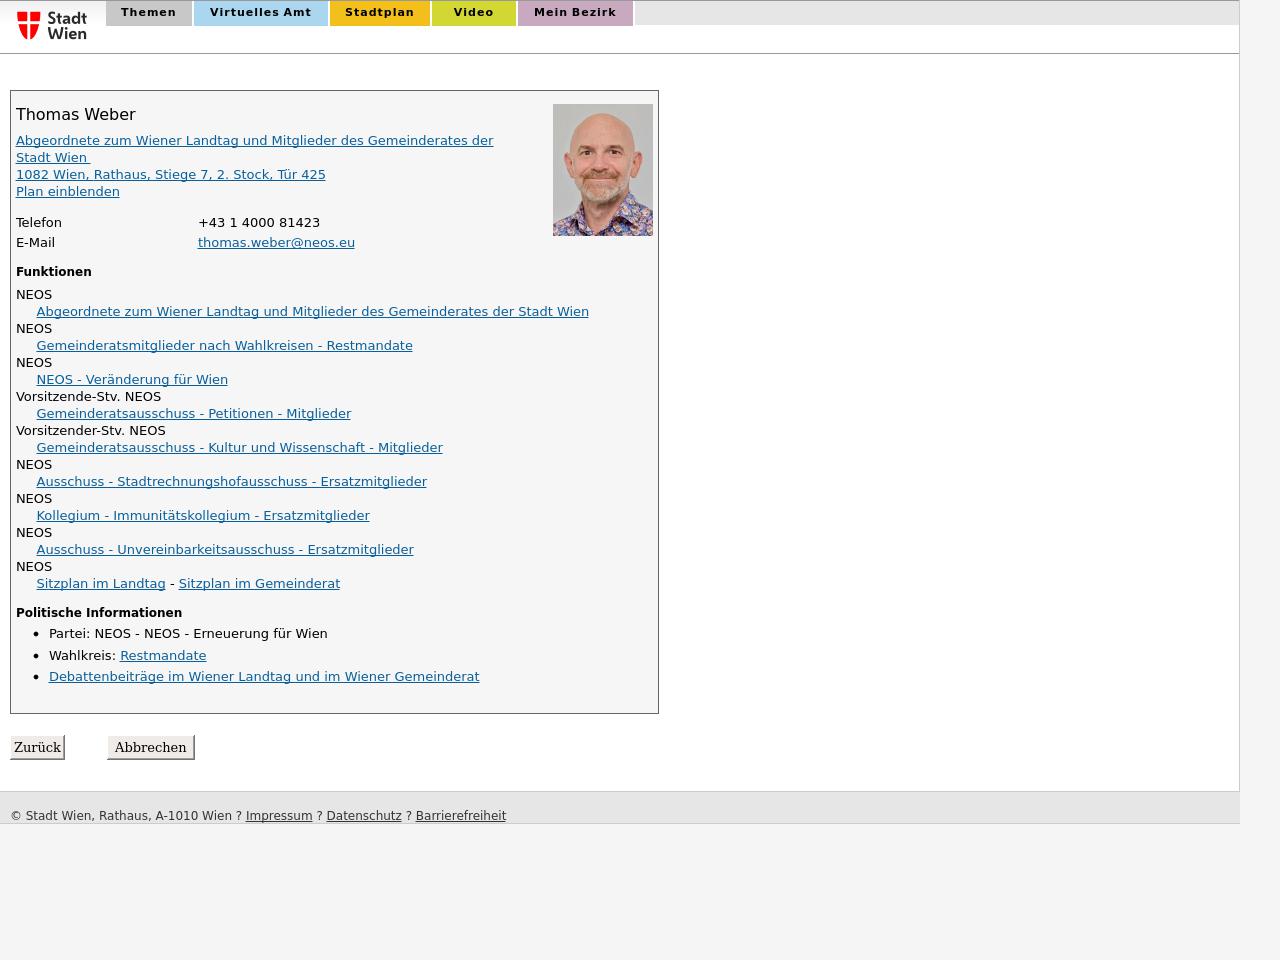Image resolution: width=1280 pixels, height=960 pixels.
Task: View Sitzplan im Landtag
Action: tap(101, 583)
